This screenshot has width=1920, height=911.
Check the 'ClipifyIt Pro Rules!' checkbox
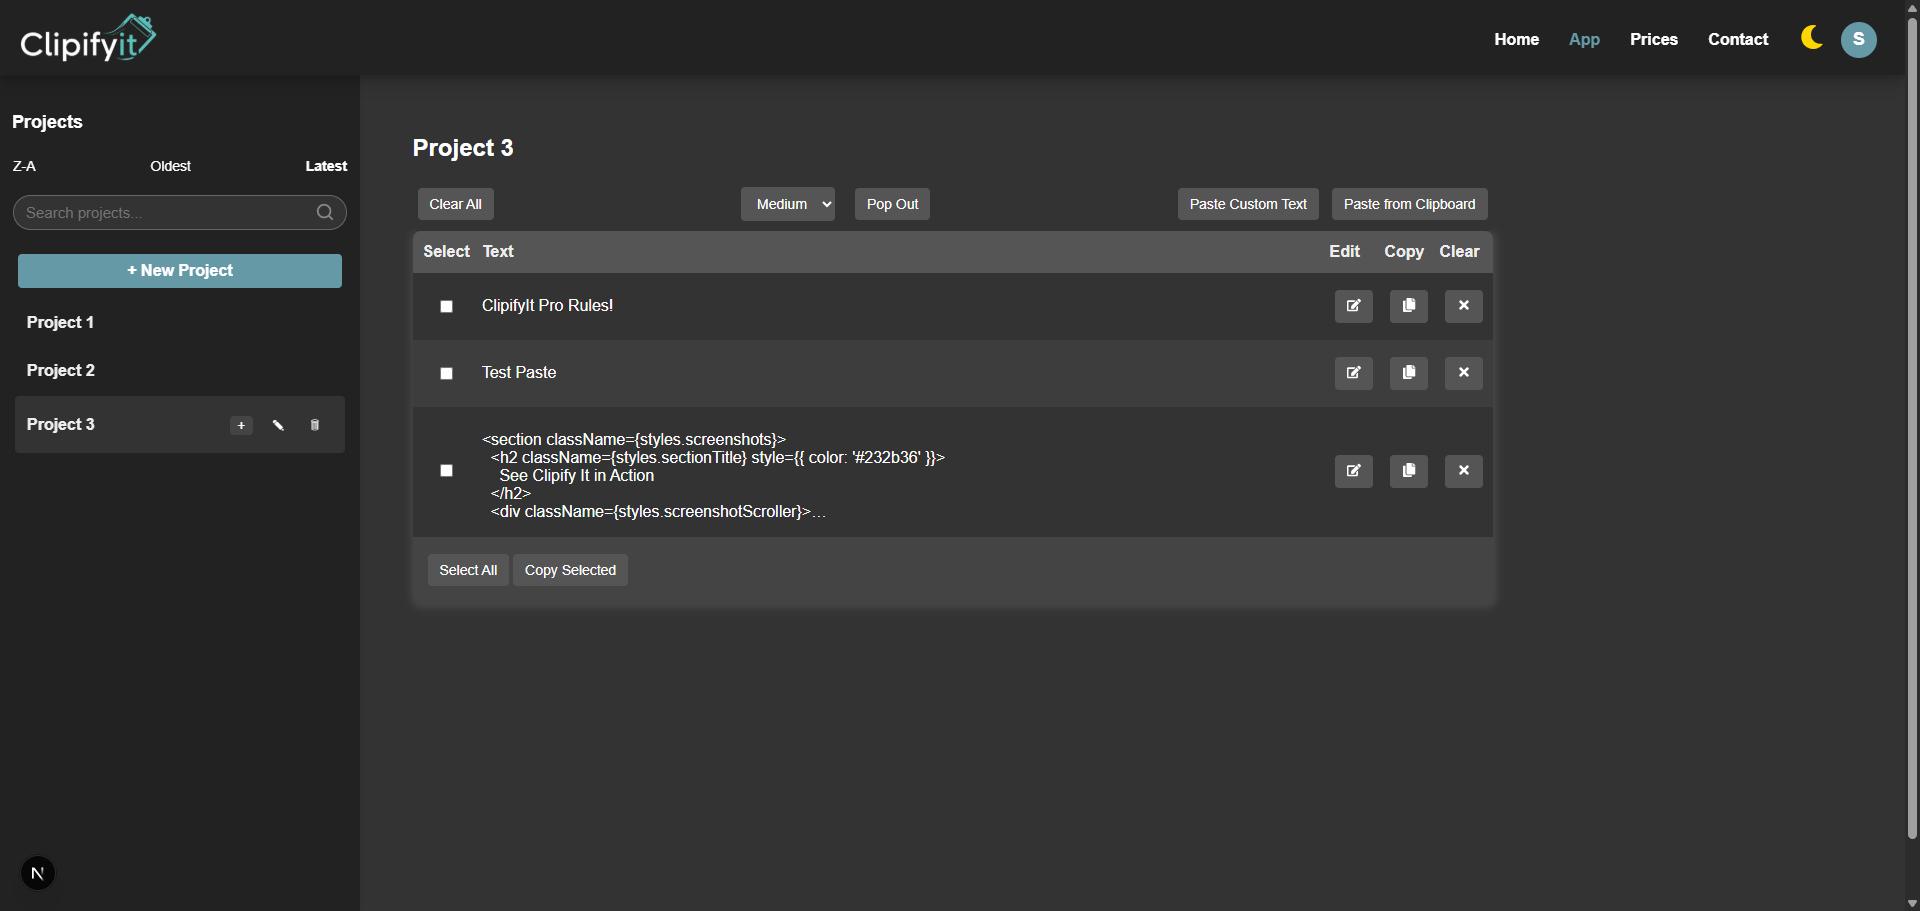click(x=447, y=307)
